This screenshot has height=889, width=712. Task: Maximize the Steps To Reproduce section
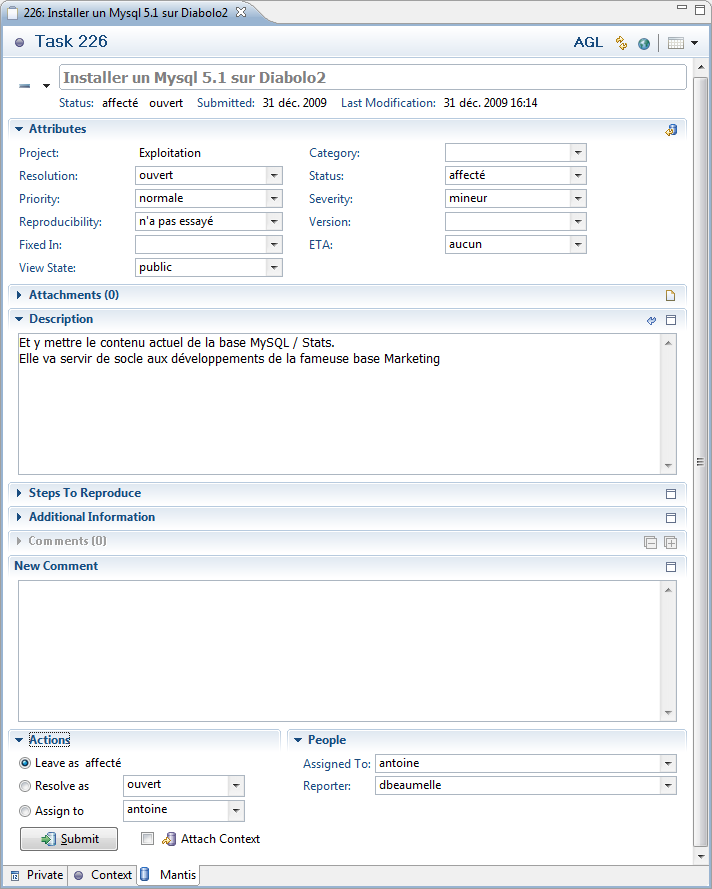click(x=671, y=494)
